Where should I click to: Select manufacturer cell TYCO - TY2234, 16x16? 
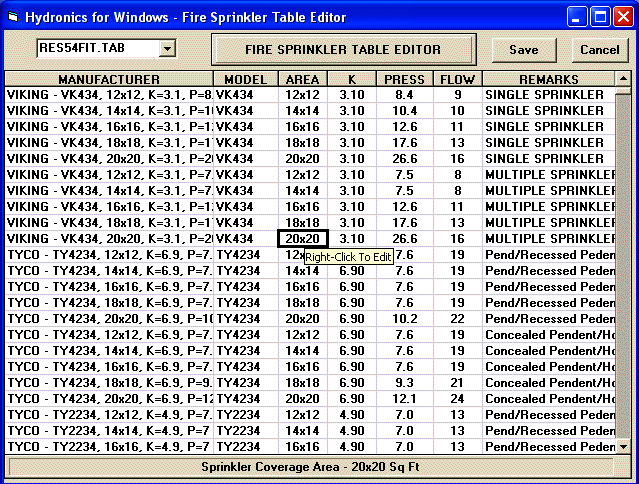[109, 447]
